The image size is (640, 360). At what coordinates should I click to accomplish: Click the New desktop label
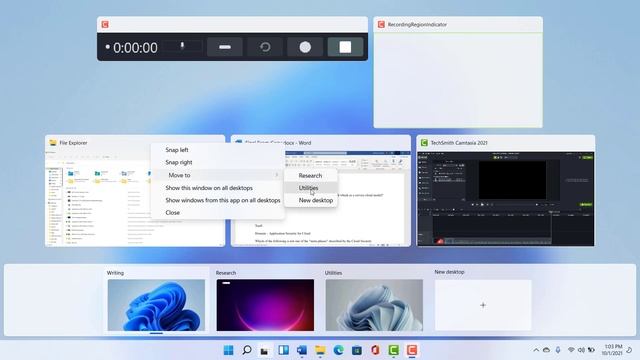click(449, 272)
